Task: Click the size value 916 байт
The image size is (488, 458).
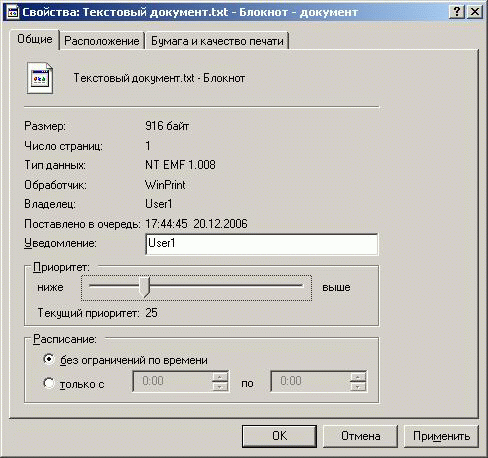Action: (167, 126)
